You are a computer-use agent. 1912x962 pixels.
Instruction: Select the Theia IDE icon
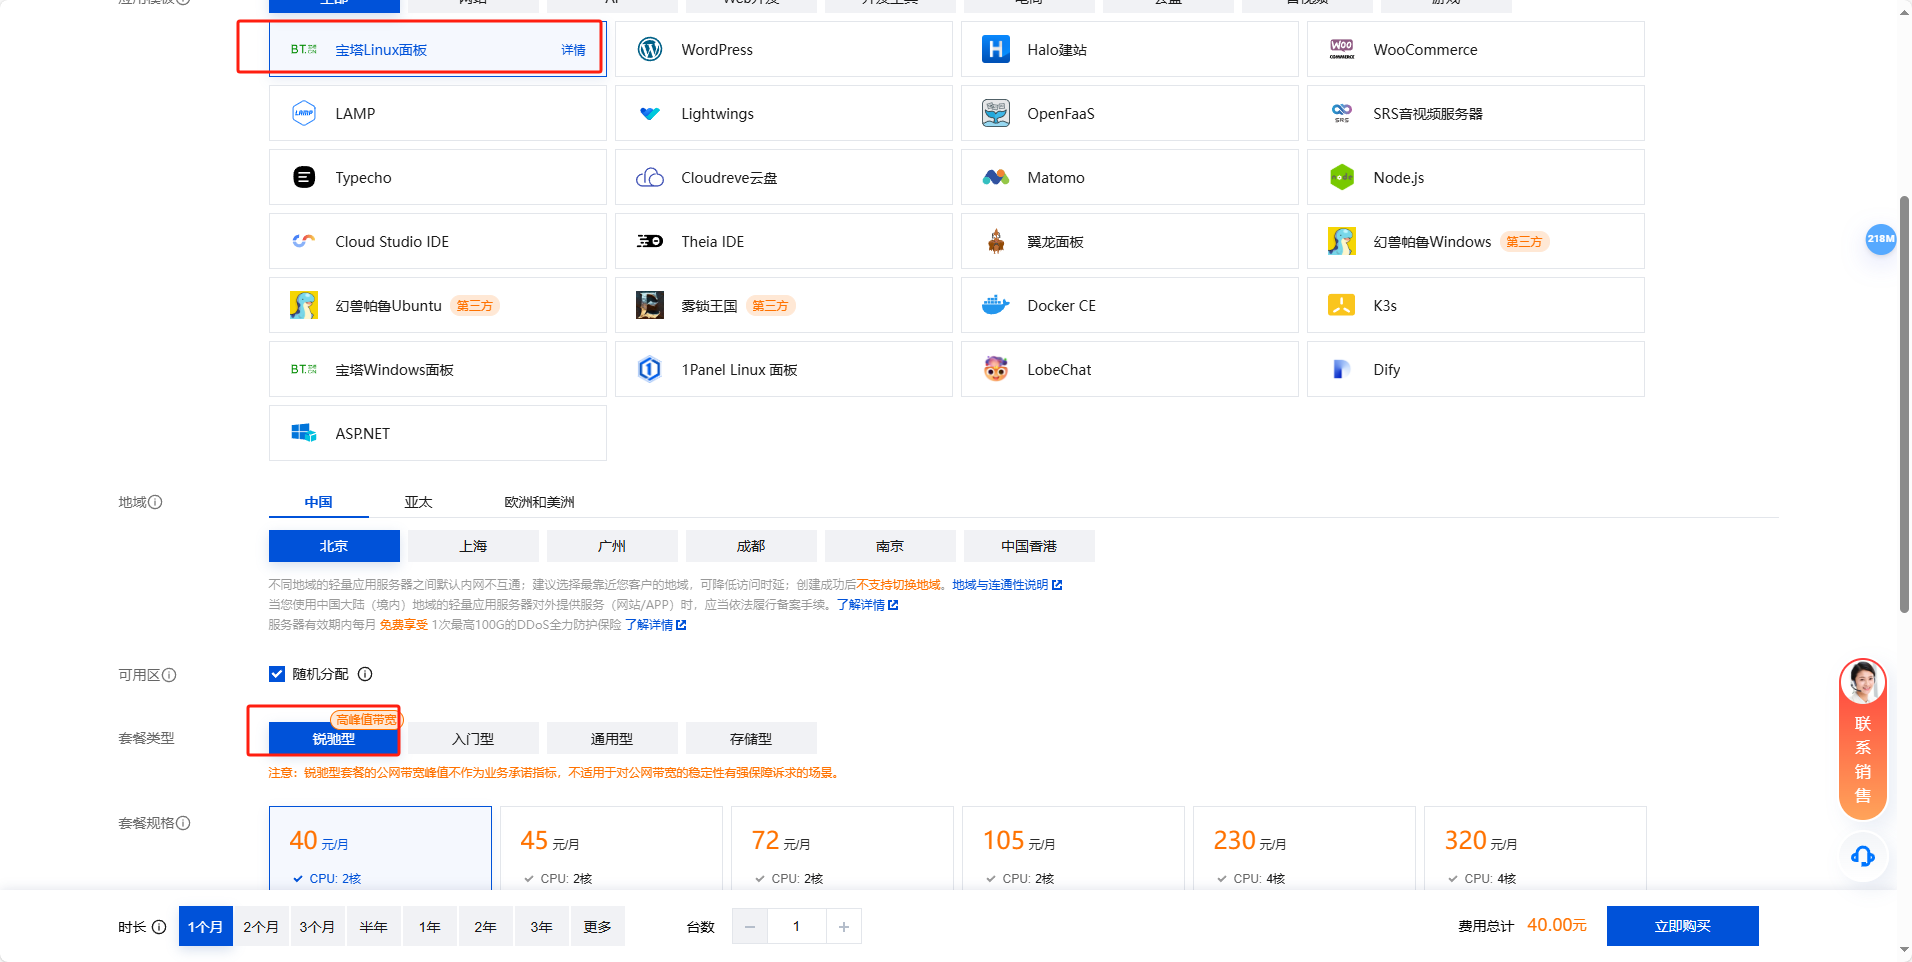pos(650,241)
